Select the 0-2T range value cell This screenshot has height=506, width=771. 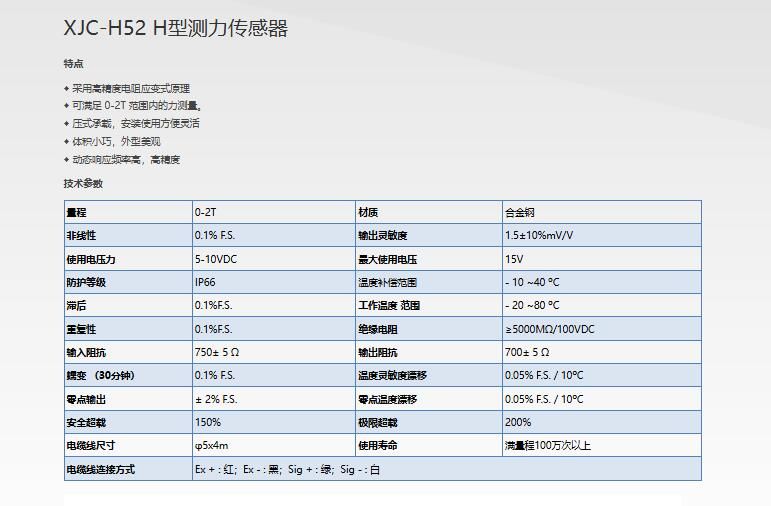205,212
